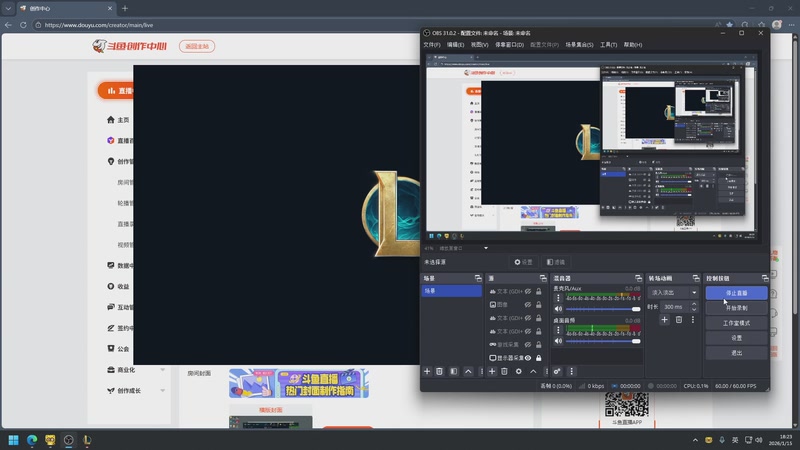
Task: Mute the 桌面音频 speaker icon
Action: click(558, 341)
